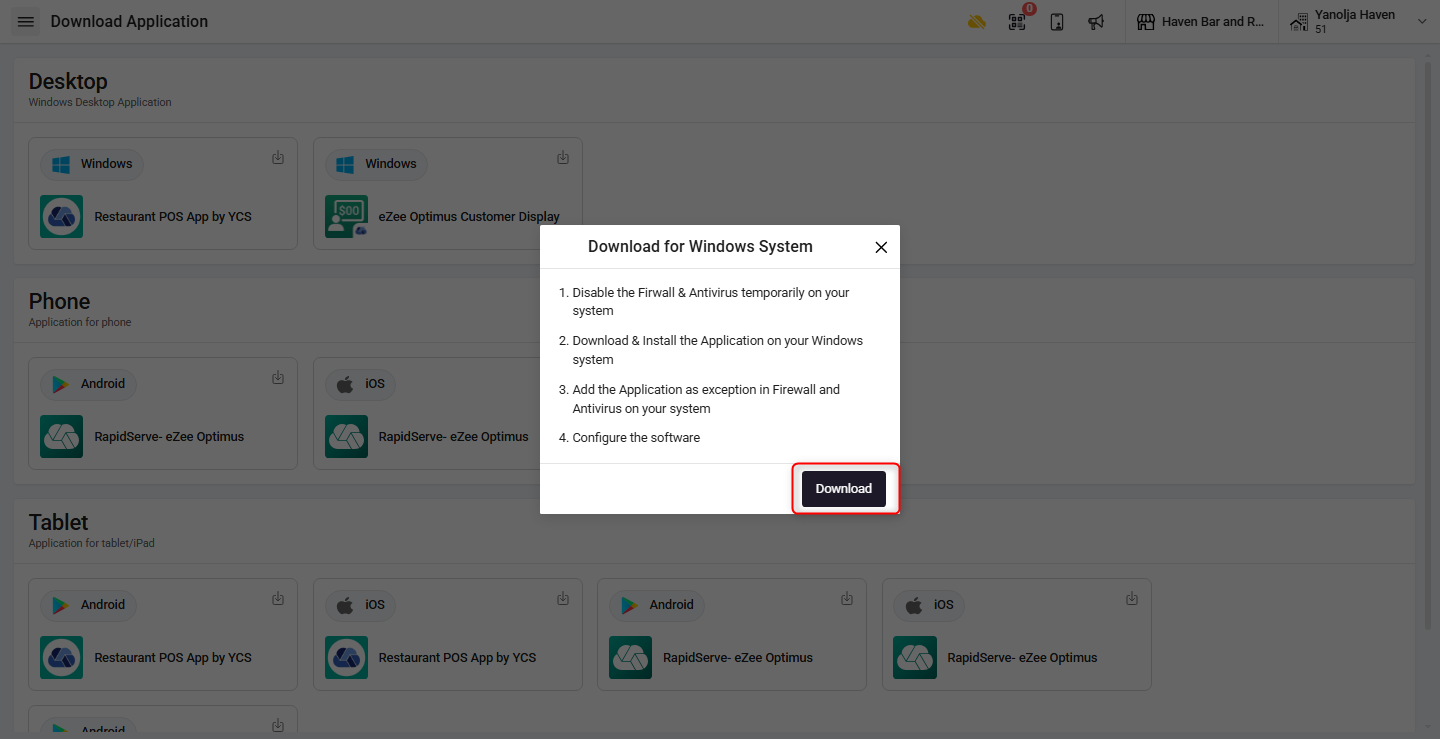Click 'RapidServe- eZee Optimus' on Tablet iOS card

click(1022, 658)
